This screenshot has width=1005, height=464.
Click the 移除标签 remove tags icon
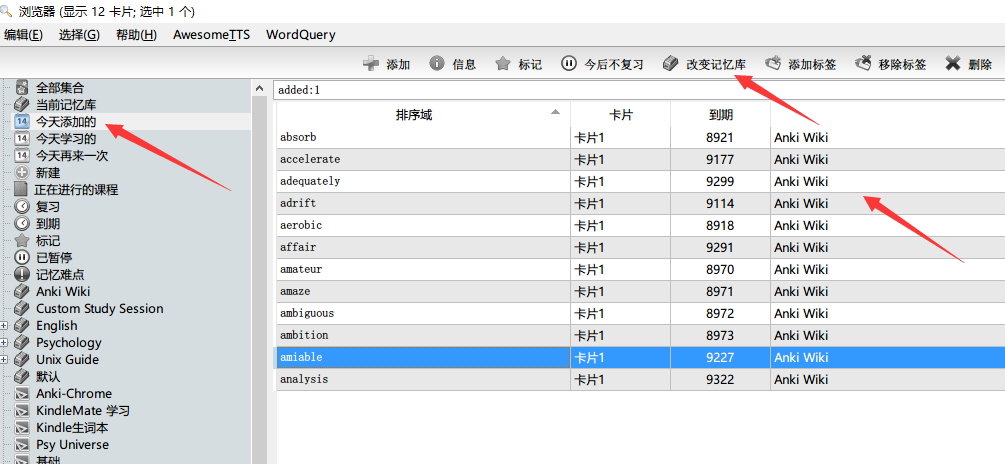pos(863,64)
